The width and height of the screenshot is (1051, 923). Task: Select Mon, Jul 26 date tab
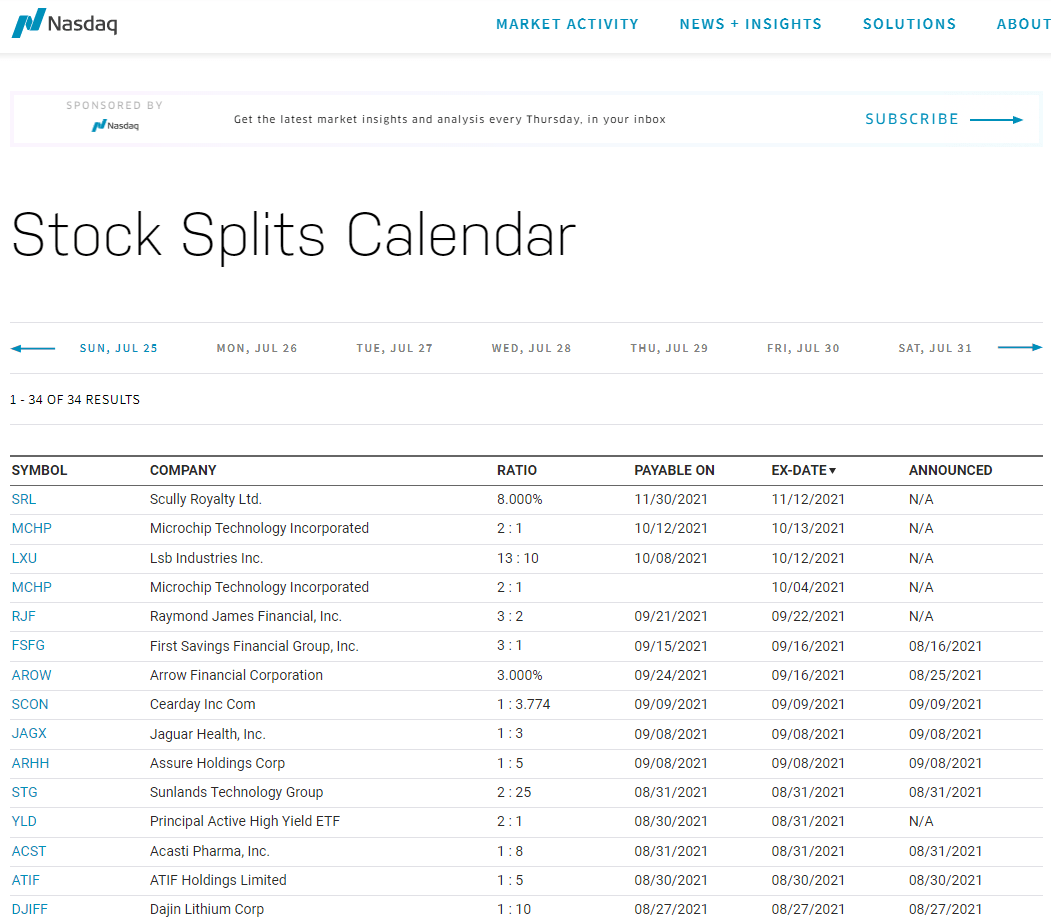[257, 348]
